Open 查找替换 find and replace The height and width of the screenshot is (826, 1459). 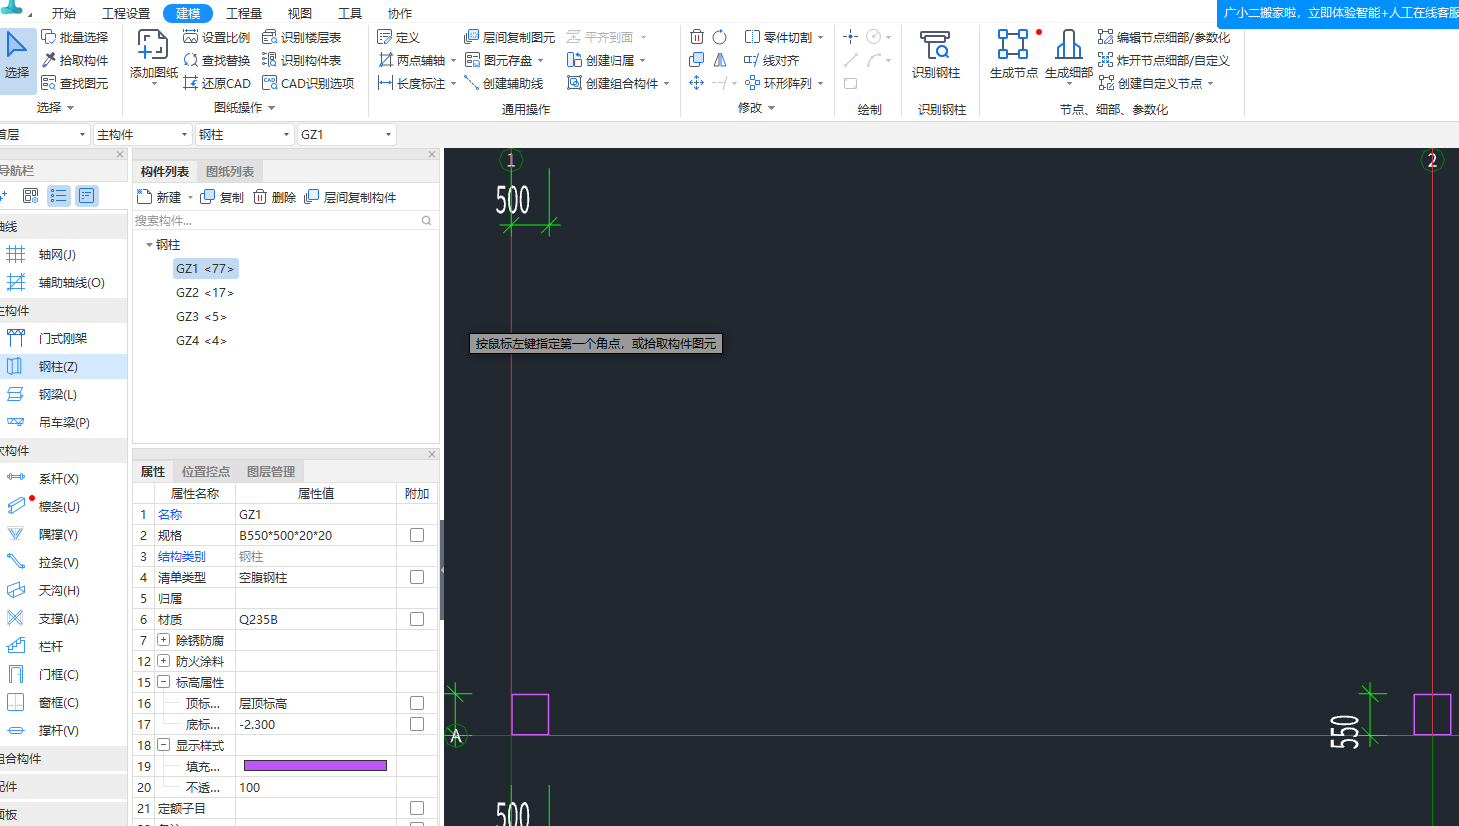[217, 60]
